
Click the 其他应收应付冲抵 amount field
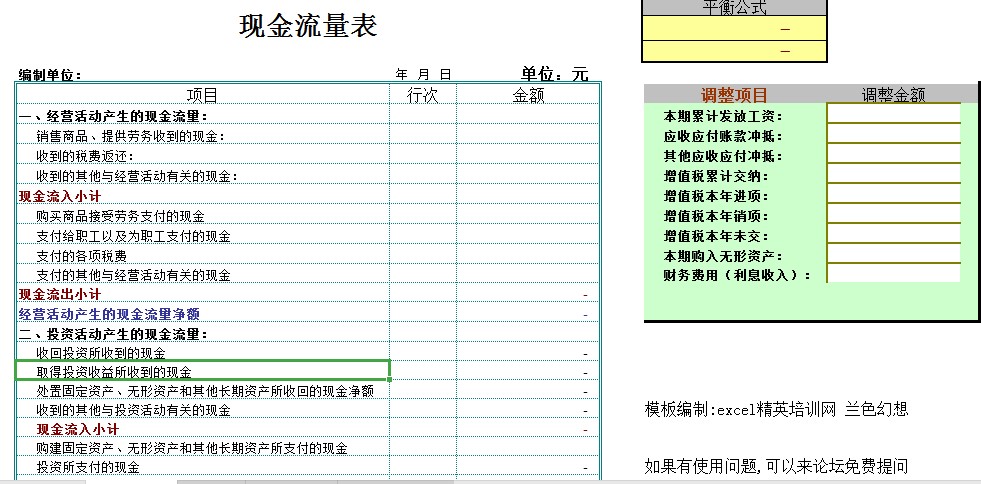(893, 153)
